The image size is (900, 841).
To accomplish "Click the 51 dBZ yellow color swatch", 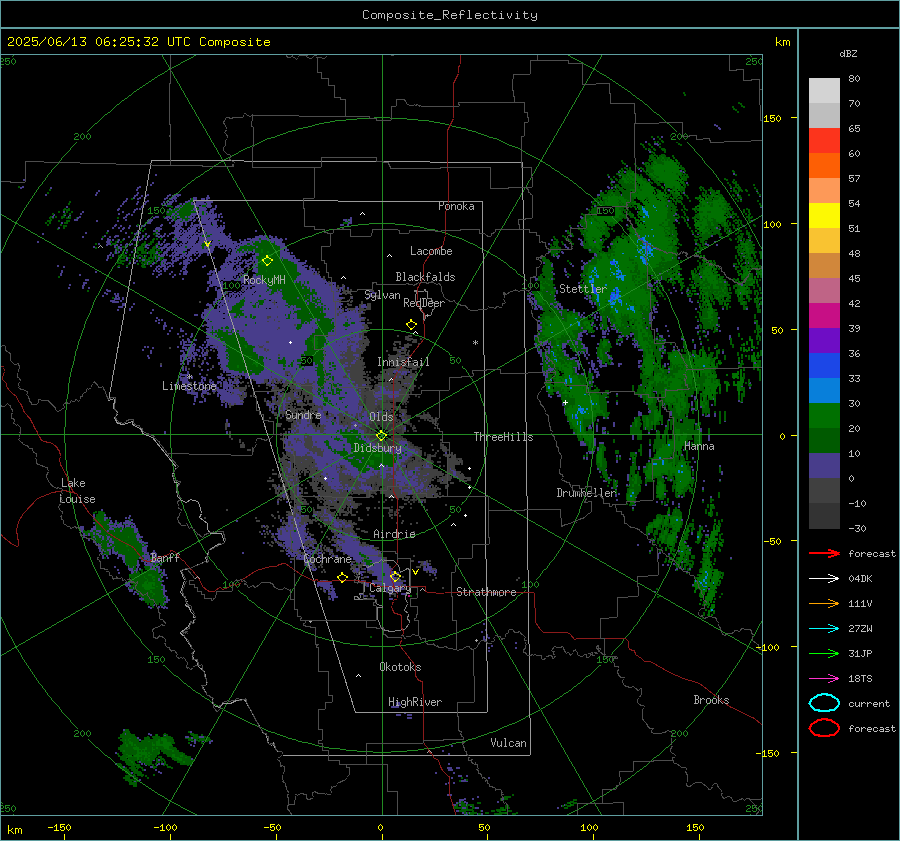I will 824,215.
